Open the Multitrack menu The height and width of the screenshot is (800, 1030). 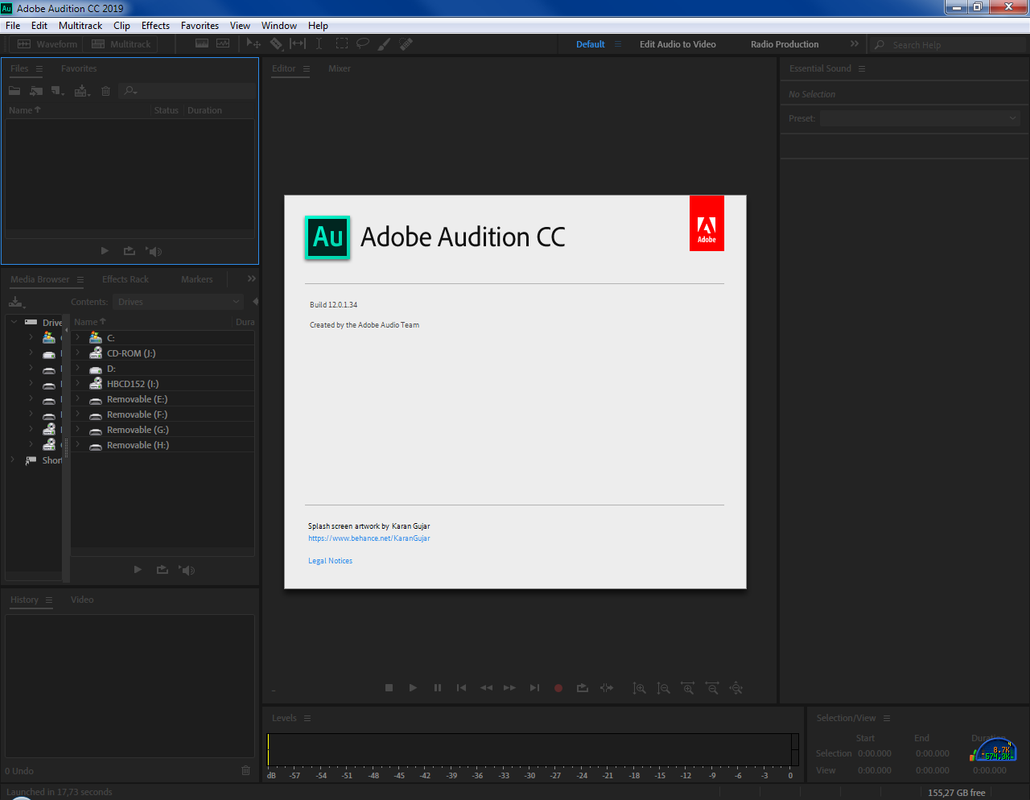pos(80,26)
